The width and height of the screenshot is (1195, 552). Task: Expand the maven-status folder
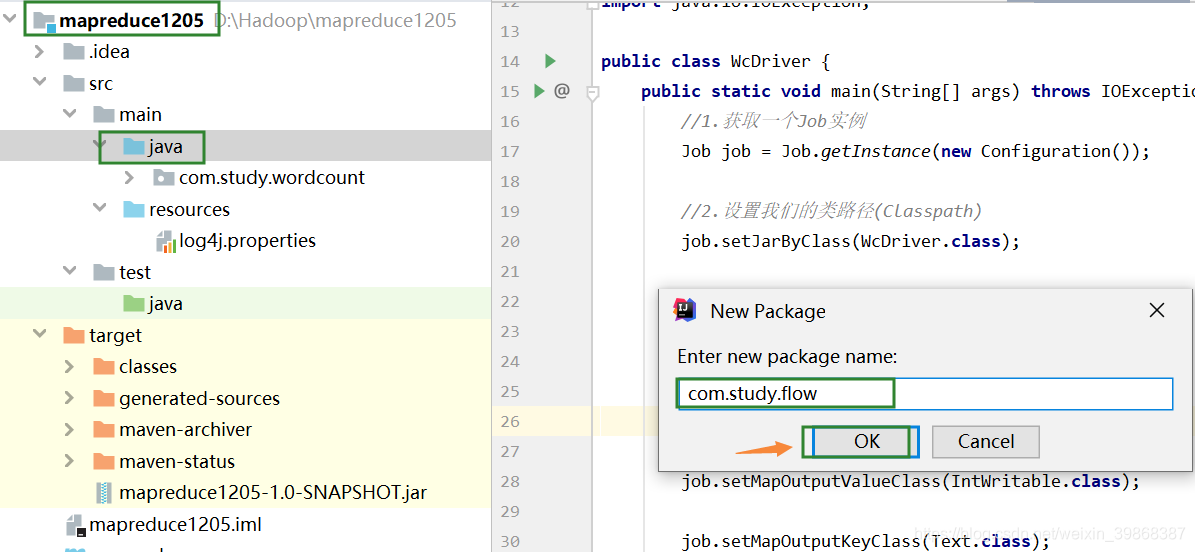coord(69,461)
